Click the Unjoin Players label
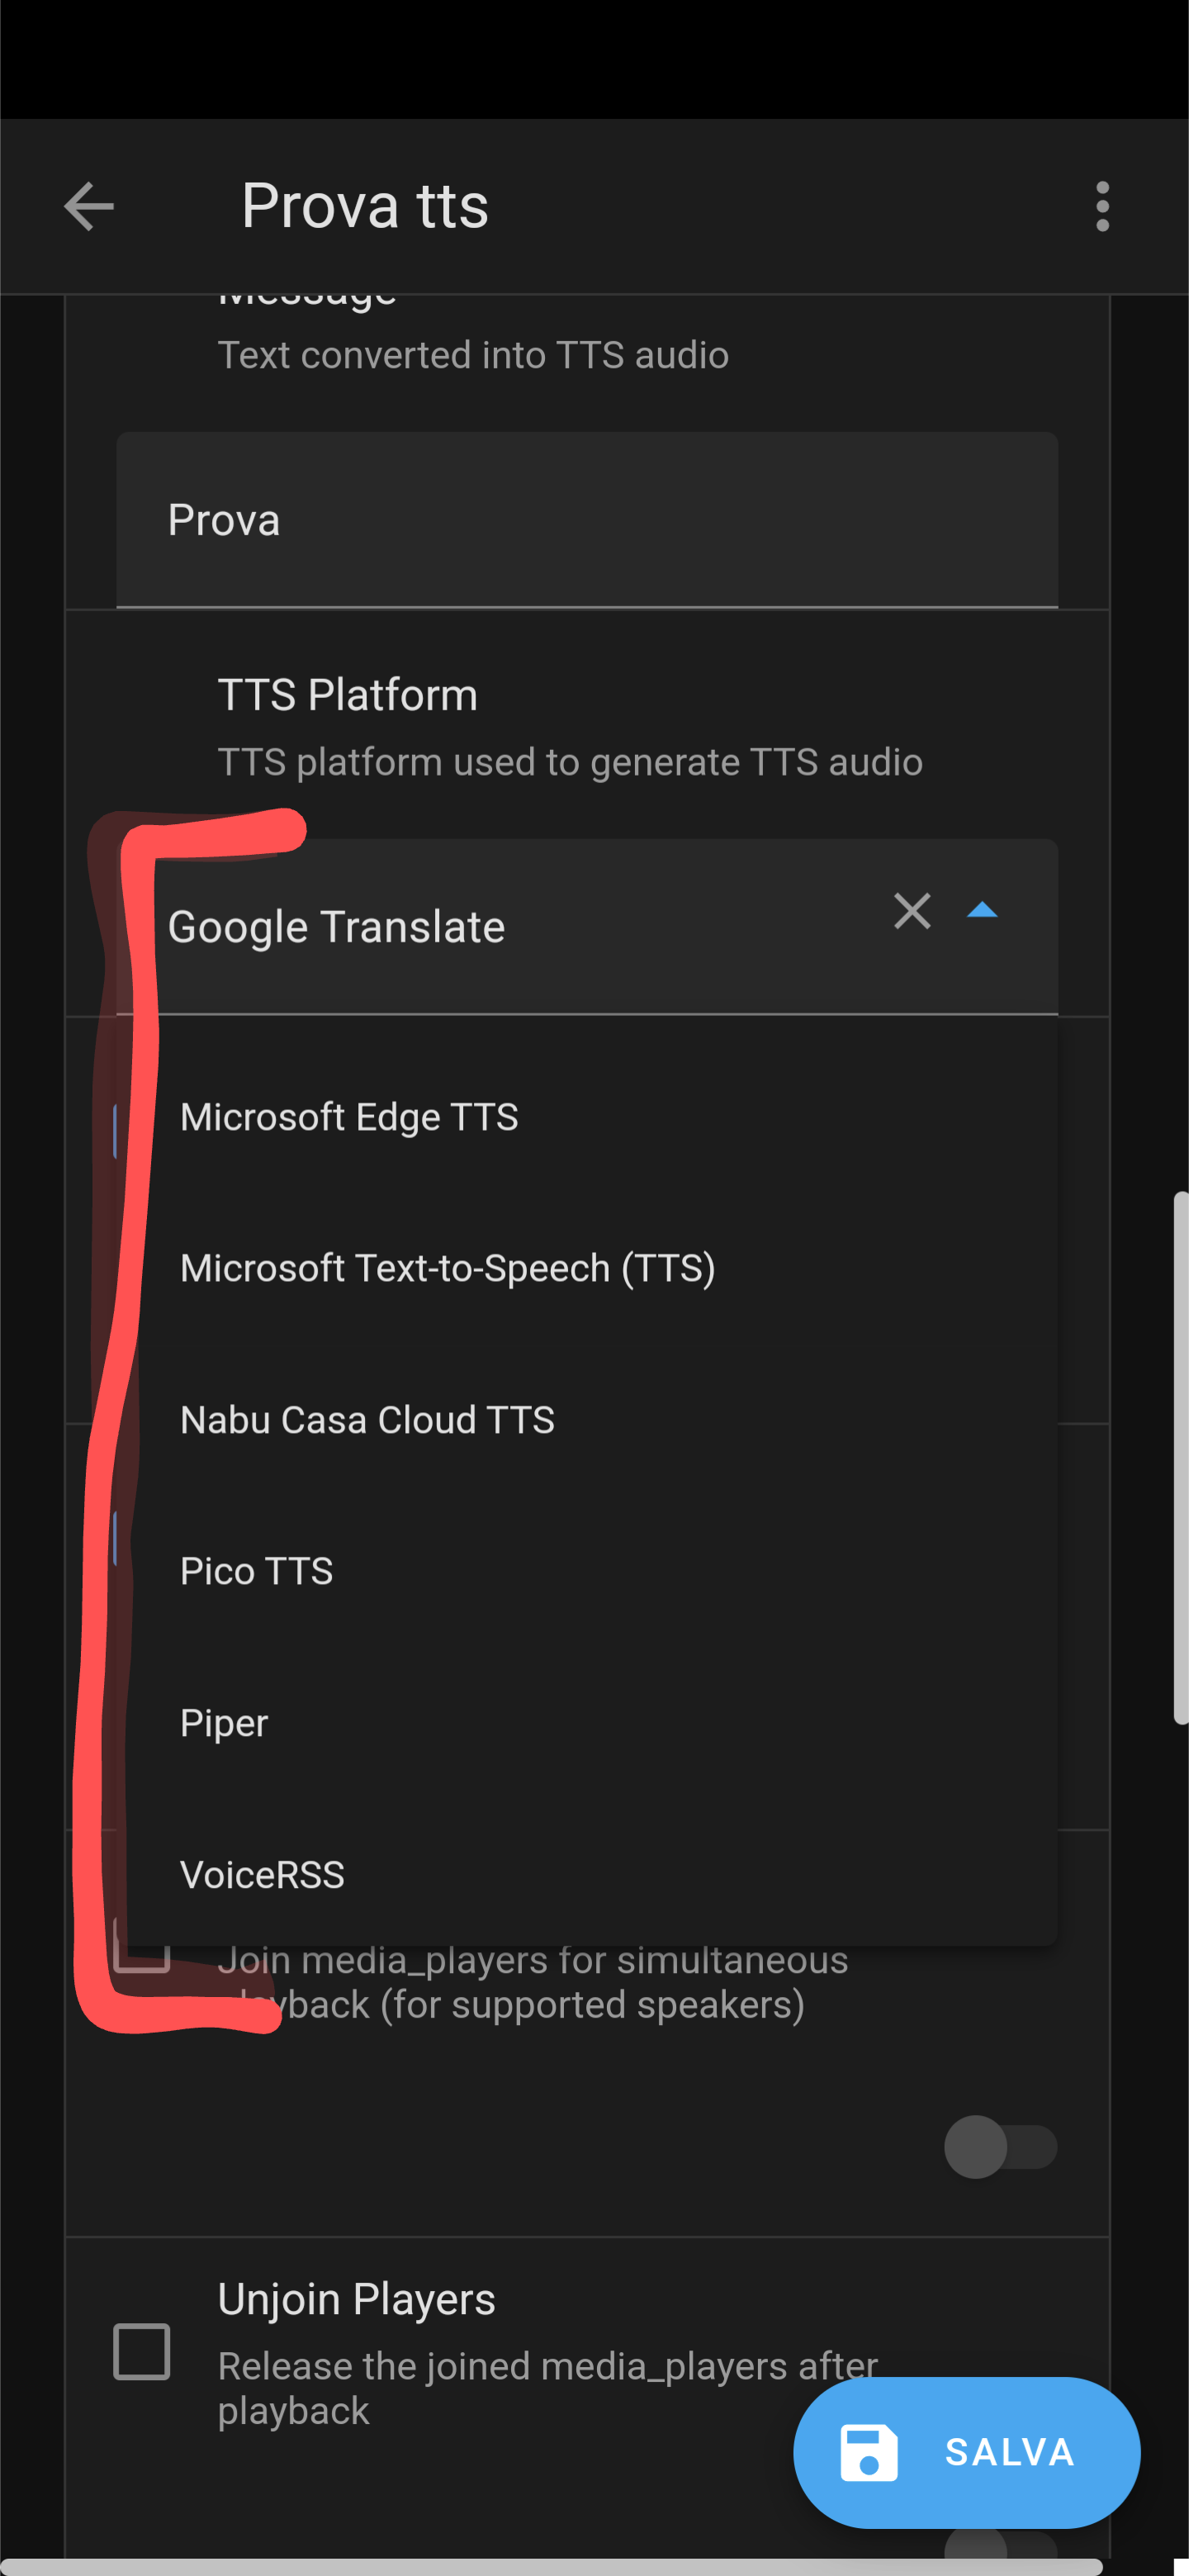 pos(356,2298)
